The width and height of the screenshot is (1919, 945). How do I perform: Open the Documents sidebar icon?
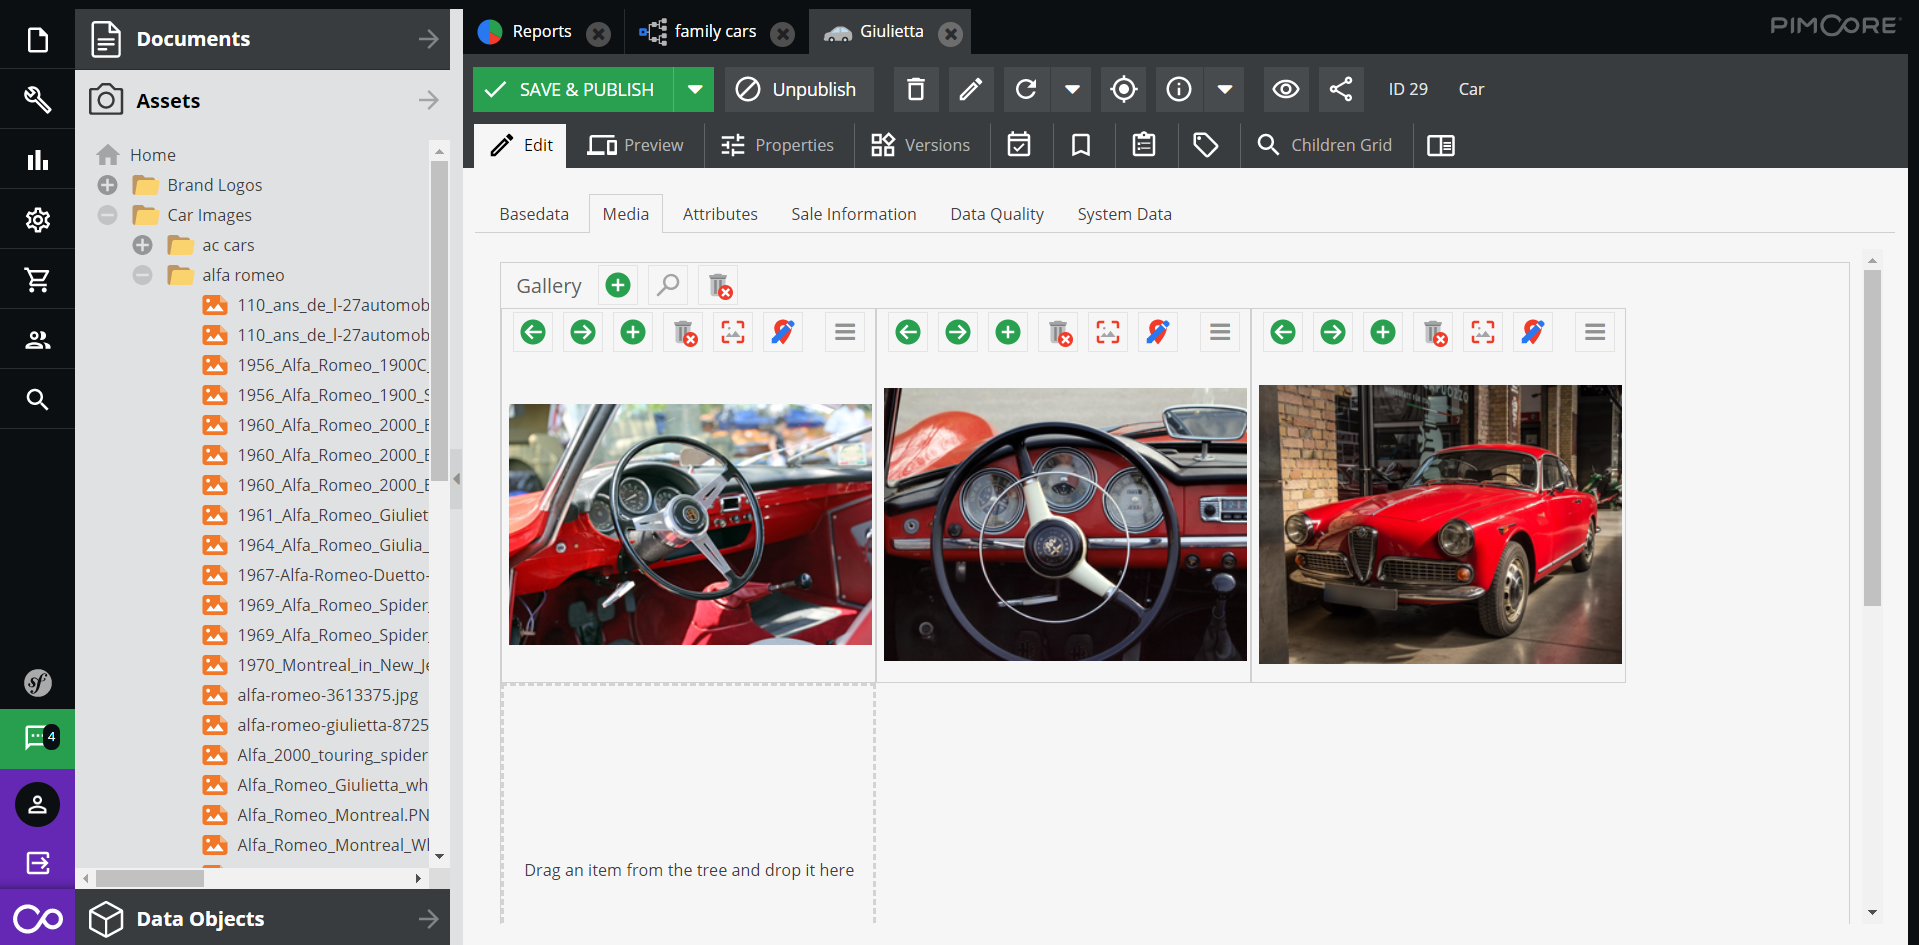click(x=37, y=40)
